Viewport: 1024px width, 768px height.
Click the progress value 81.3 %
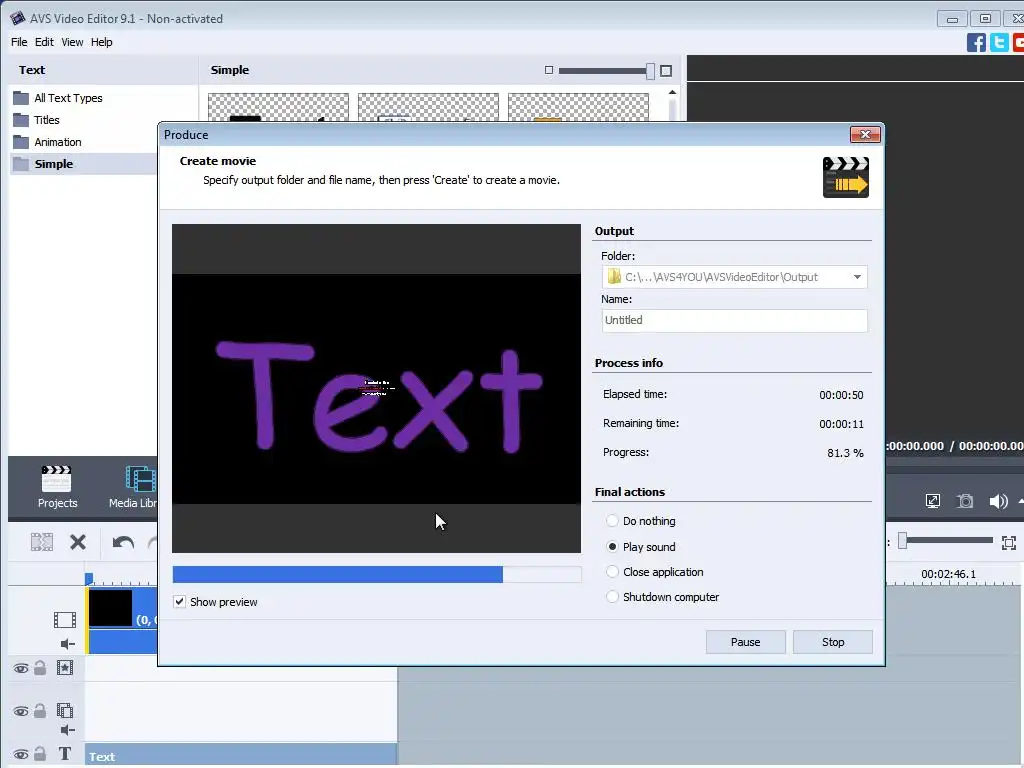[845, 453]
